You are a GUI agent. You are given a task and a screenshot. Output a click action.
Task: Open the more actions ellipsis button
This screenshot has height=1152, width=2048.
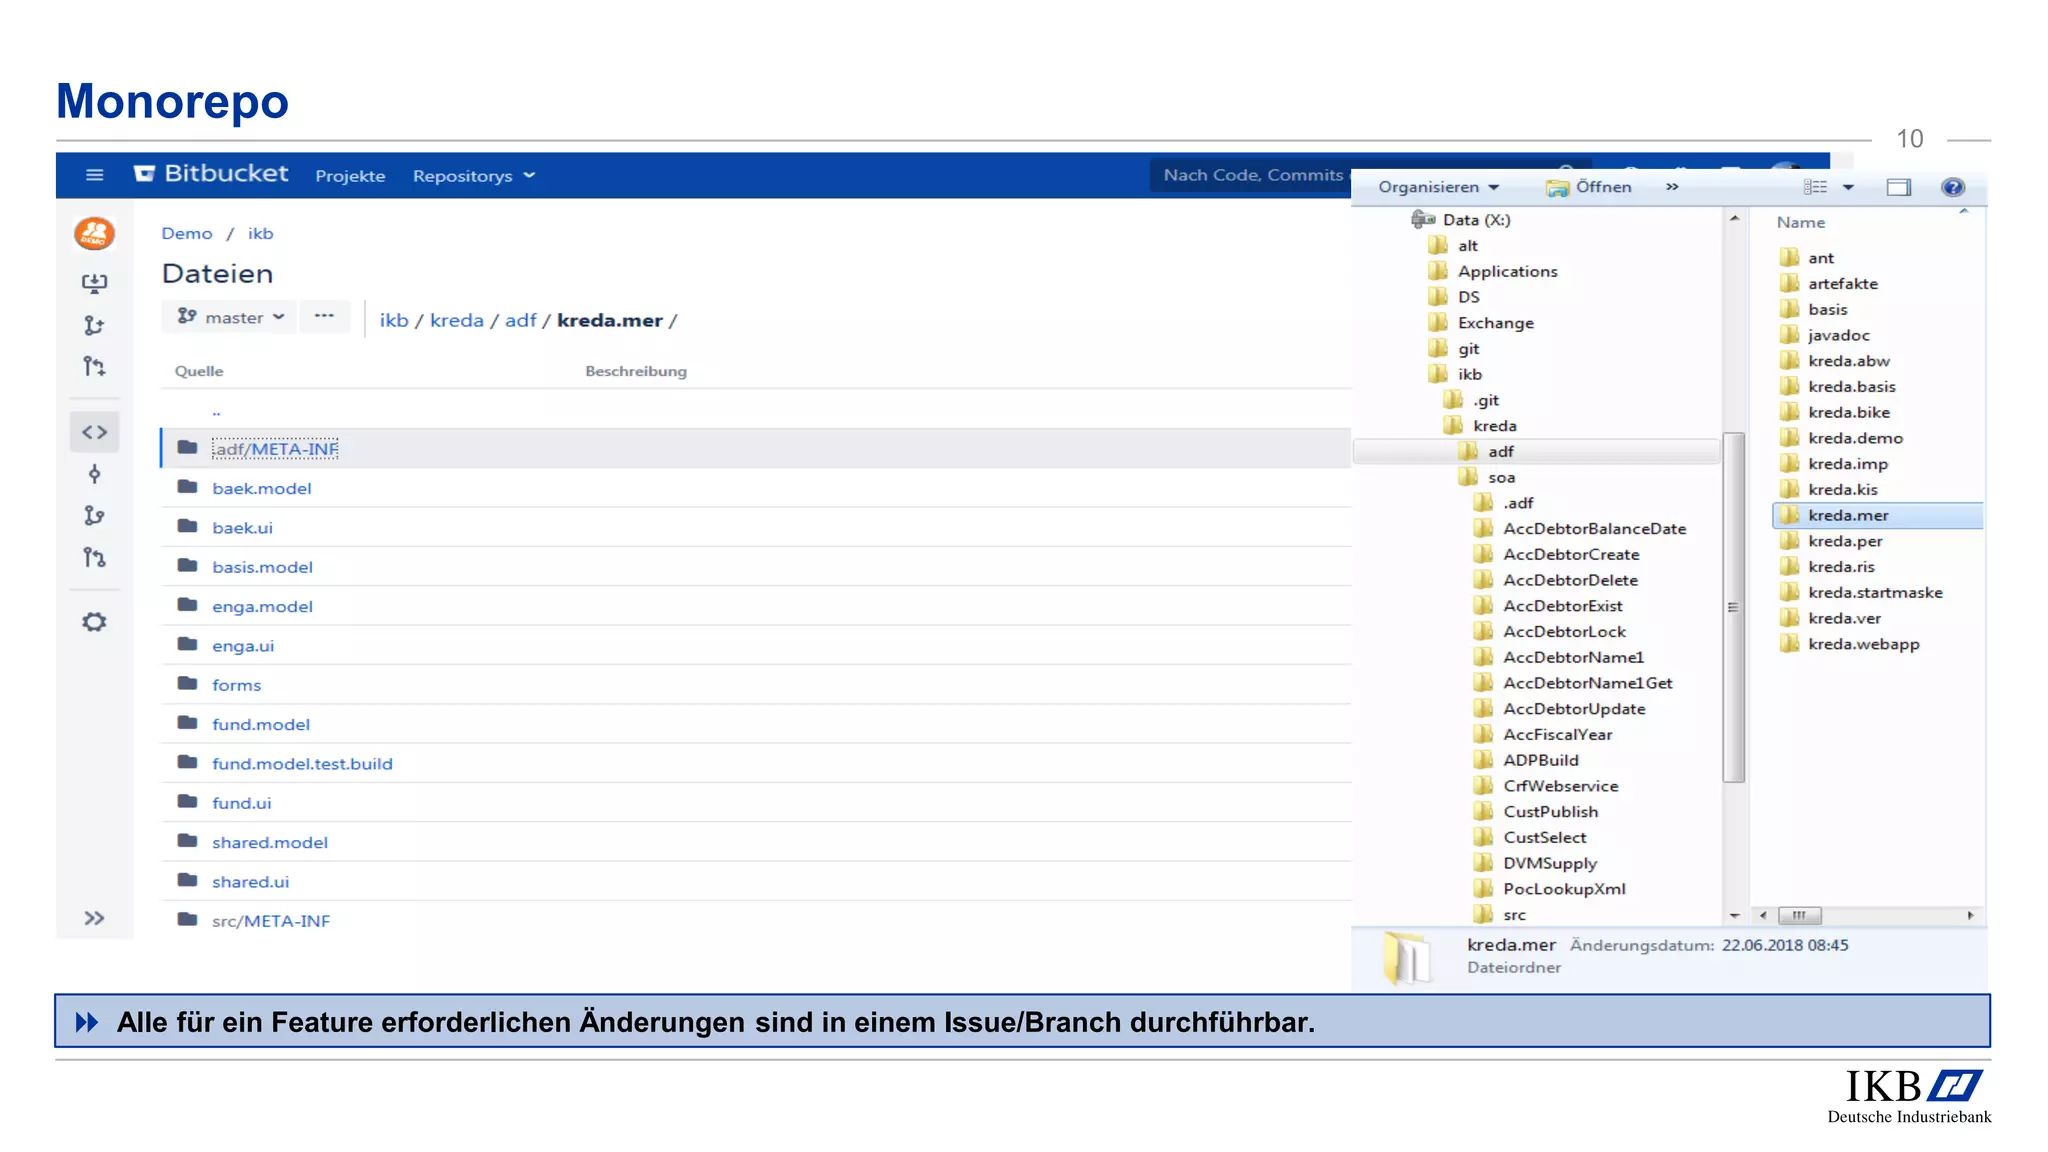click(324, 317)
